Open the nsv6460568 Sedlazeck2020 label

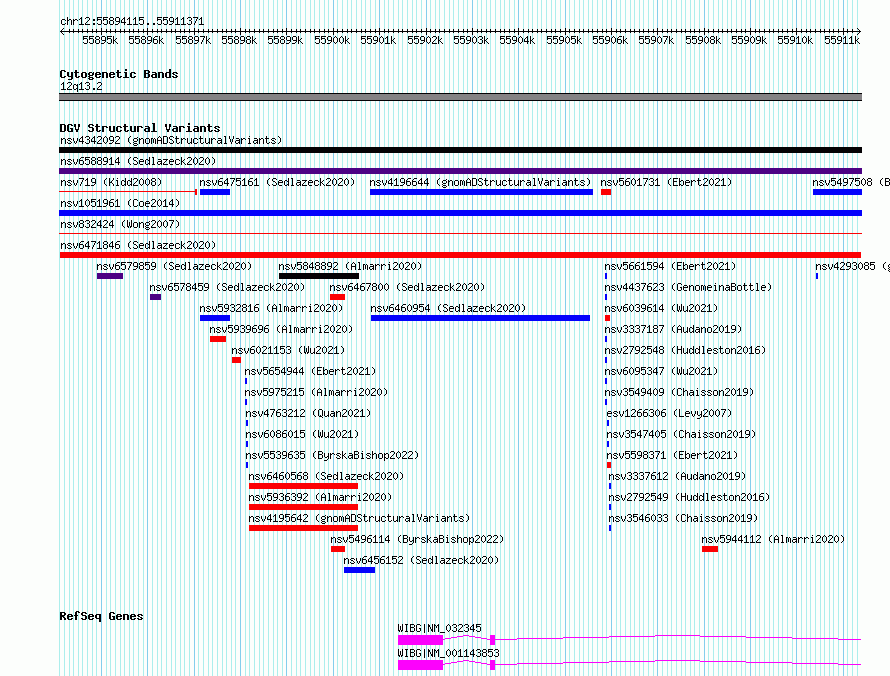[x=326, y=476]
